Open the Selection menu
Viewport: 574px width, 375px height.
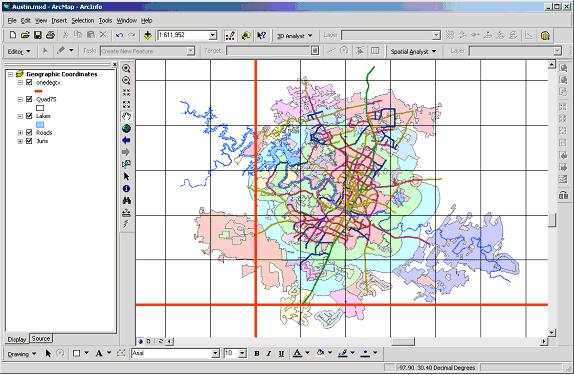(x=83, y=21)
